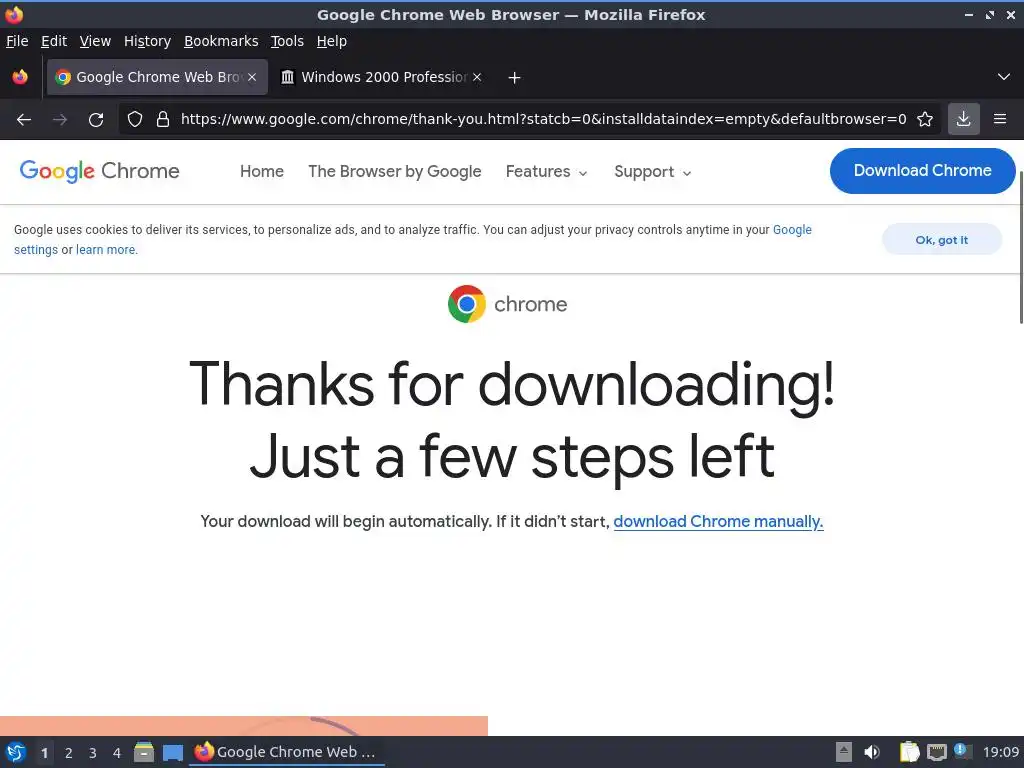Screen dimensions: 1024x768
Task: Switch to workspace 1
Action: click(44, 753)
